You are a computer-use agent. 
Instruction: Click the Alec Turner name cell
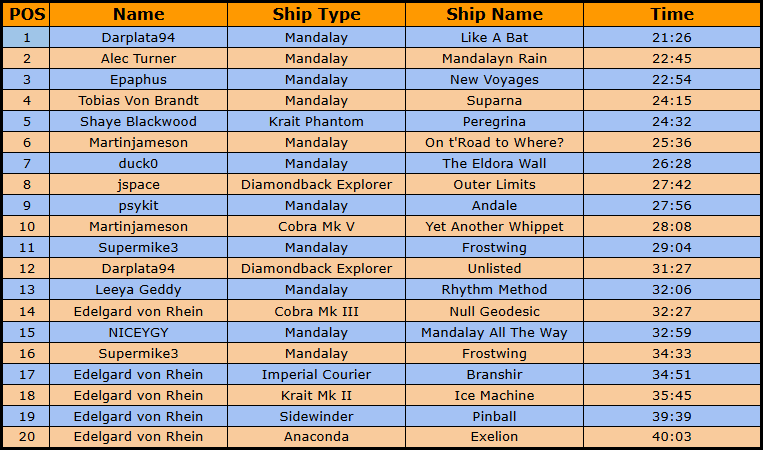click(x=138, y=58)
